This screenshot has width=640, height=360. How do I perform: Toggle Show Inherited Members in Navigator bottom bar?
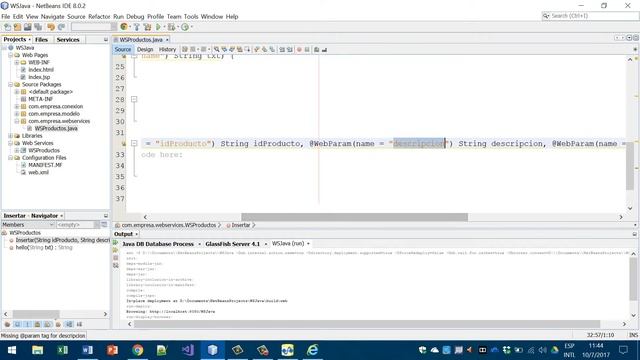pyautogui.click(x=7, y=324)
